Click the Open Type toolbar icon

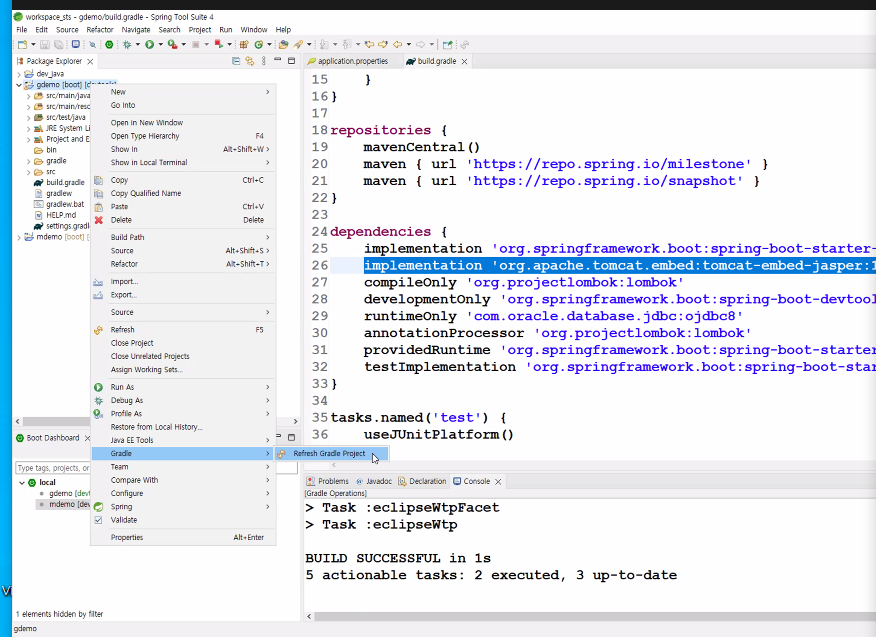283,45
